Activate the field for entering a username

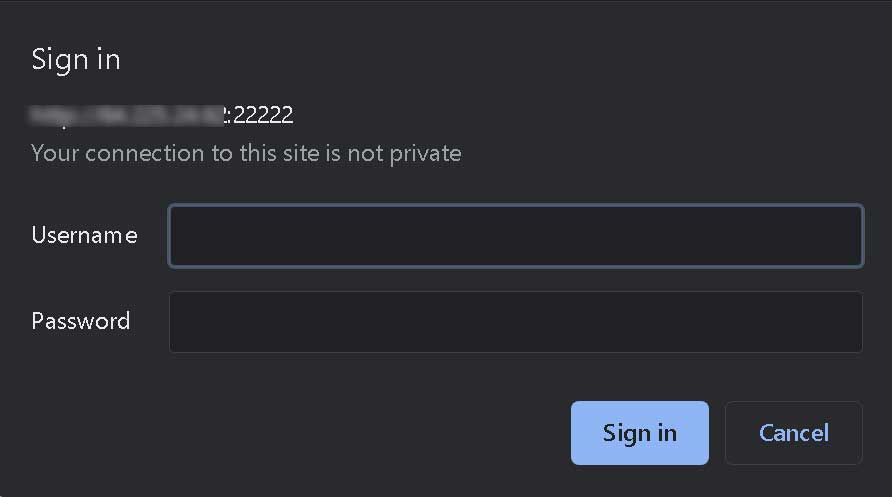[x=515, y=236]
